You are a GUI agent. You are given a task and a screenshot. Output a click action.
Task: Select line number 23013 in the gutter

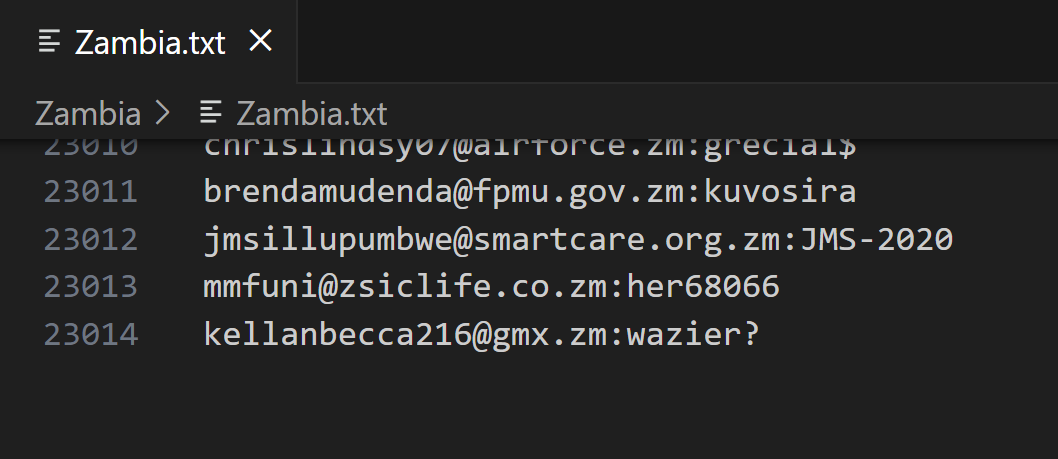[90, 287]
